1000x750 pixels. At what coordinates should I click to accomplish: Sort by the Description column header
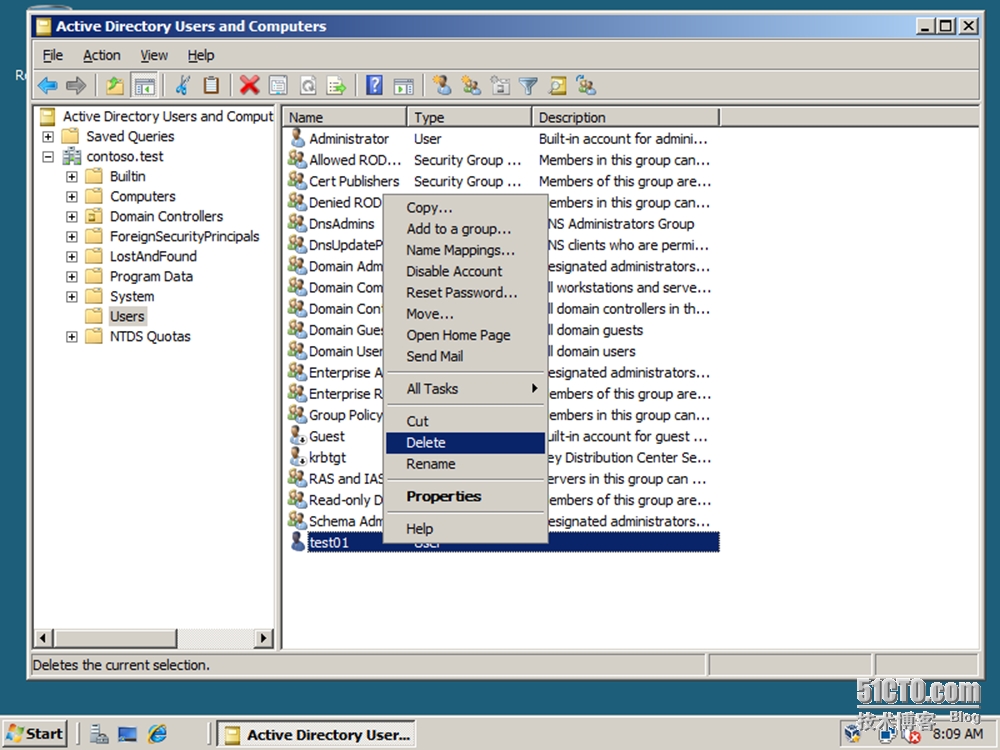pyautogui.click(x=626, y=117)
